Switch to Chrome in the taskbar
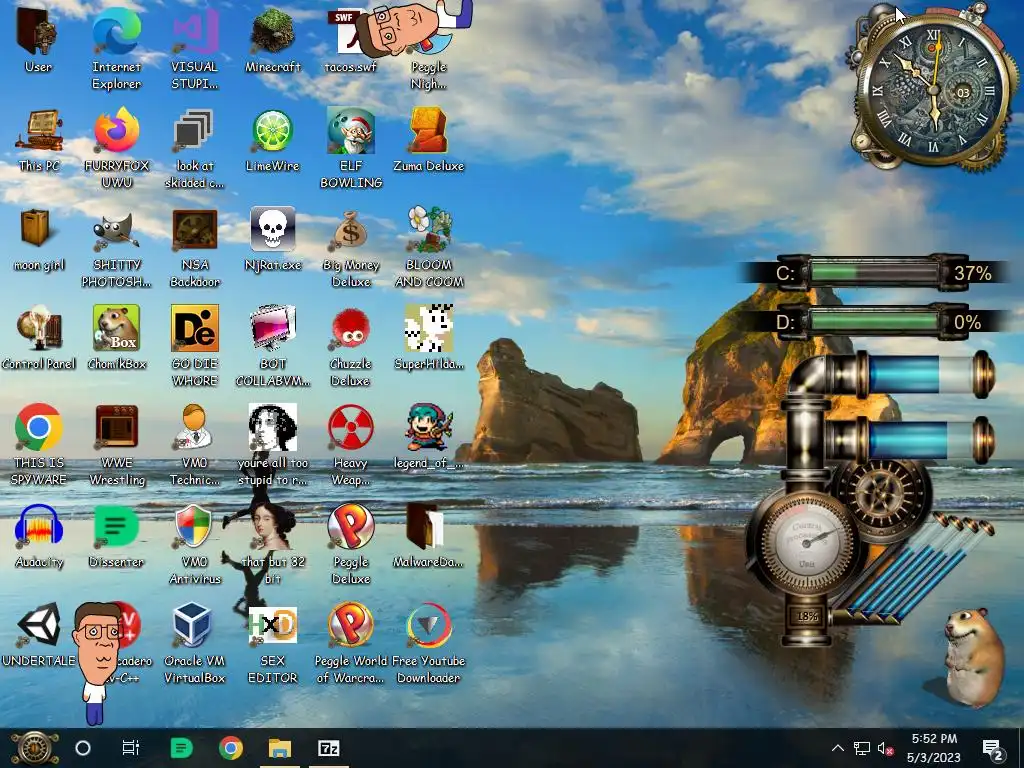 (231, 748)
